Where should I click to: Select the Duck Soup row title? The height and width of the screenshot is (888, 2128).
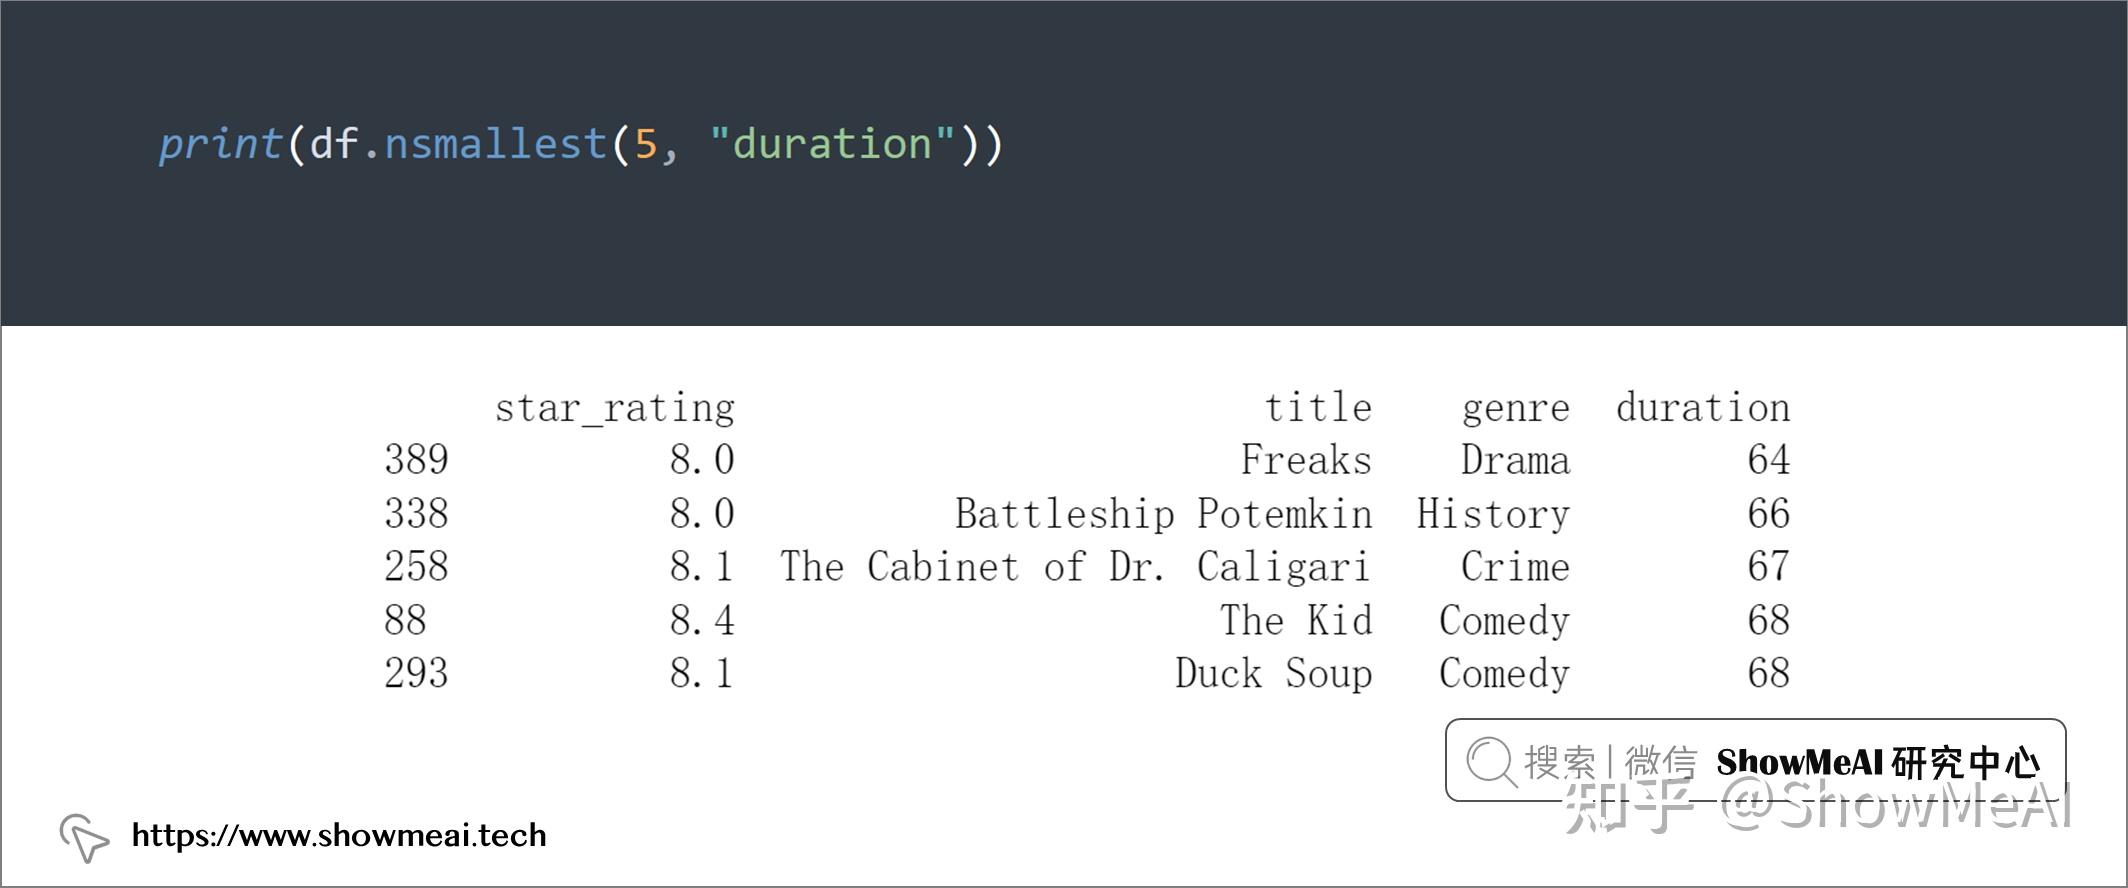(1274, 674)
